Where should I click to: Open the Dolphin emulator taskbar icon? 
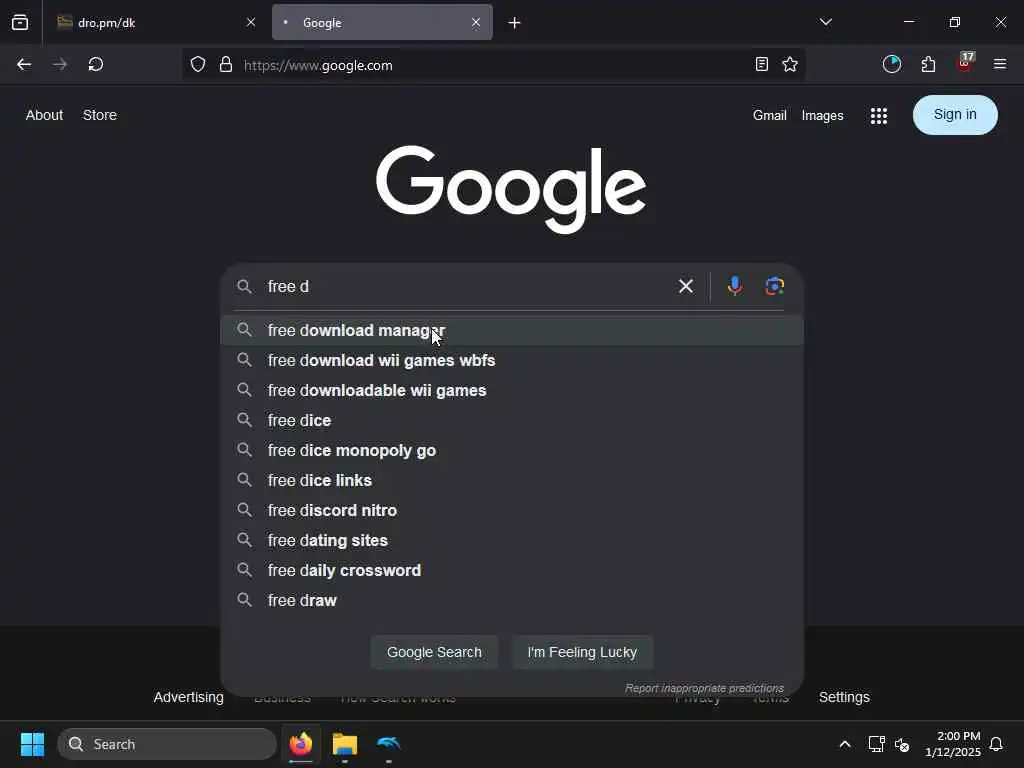389,744
